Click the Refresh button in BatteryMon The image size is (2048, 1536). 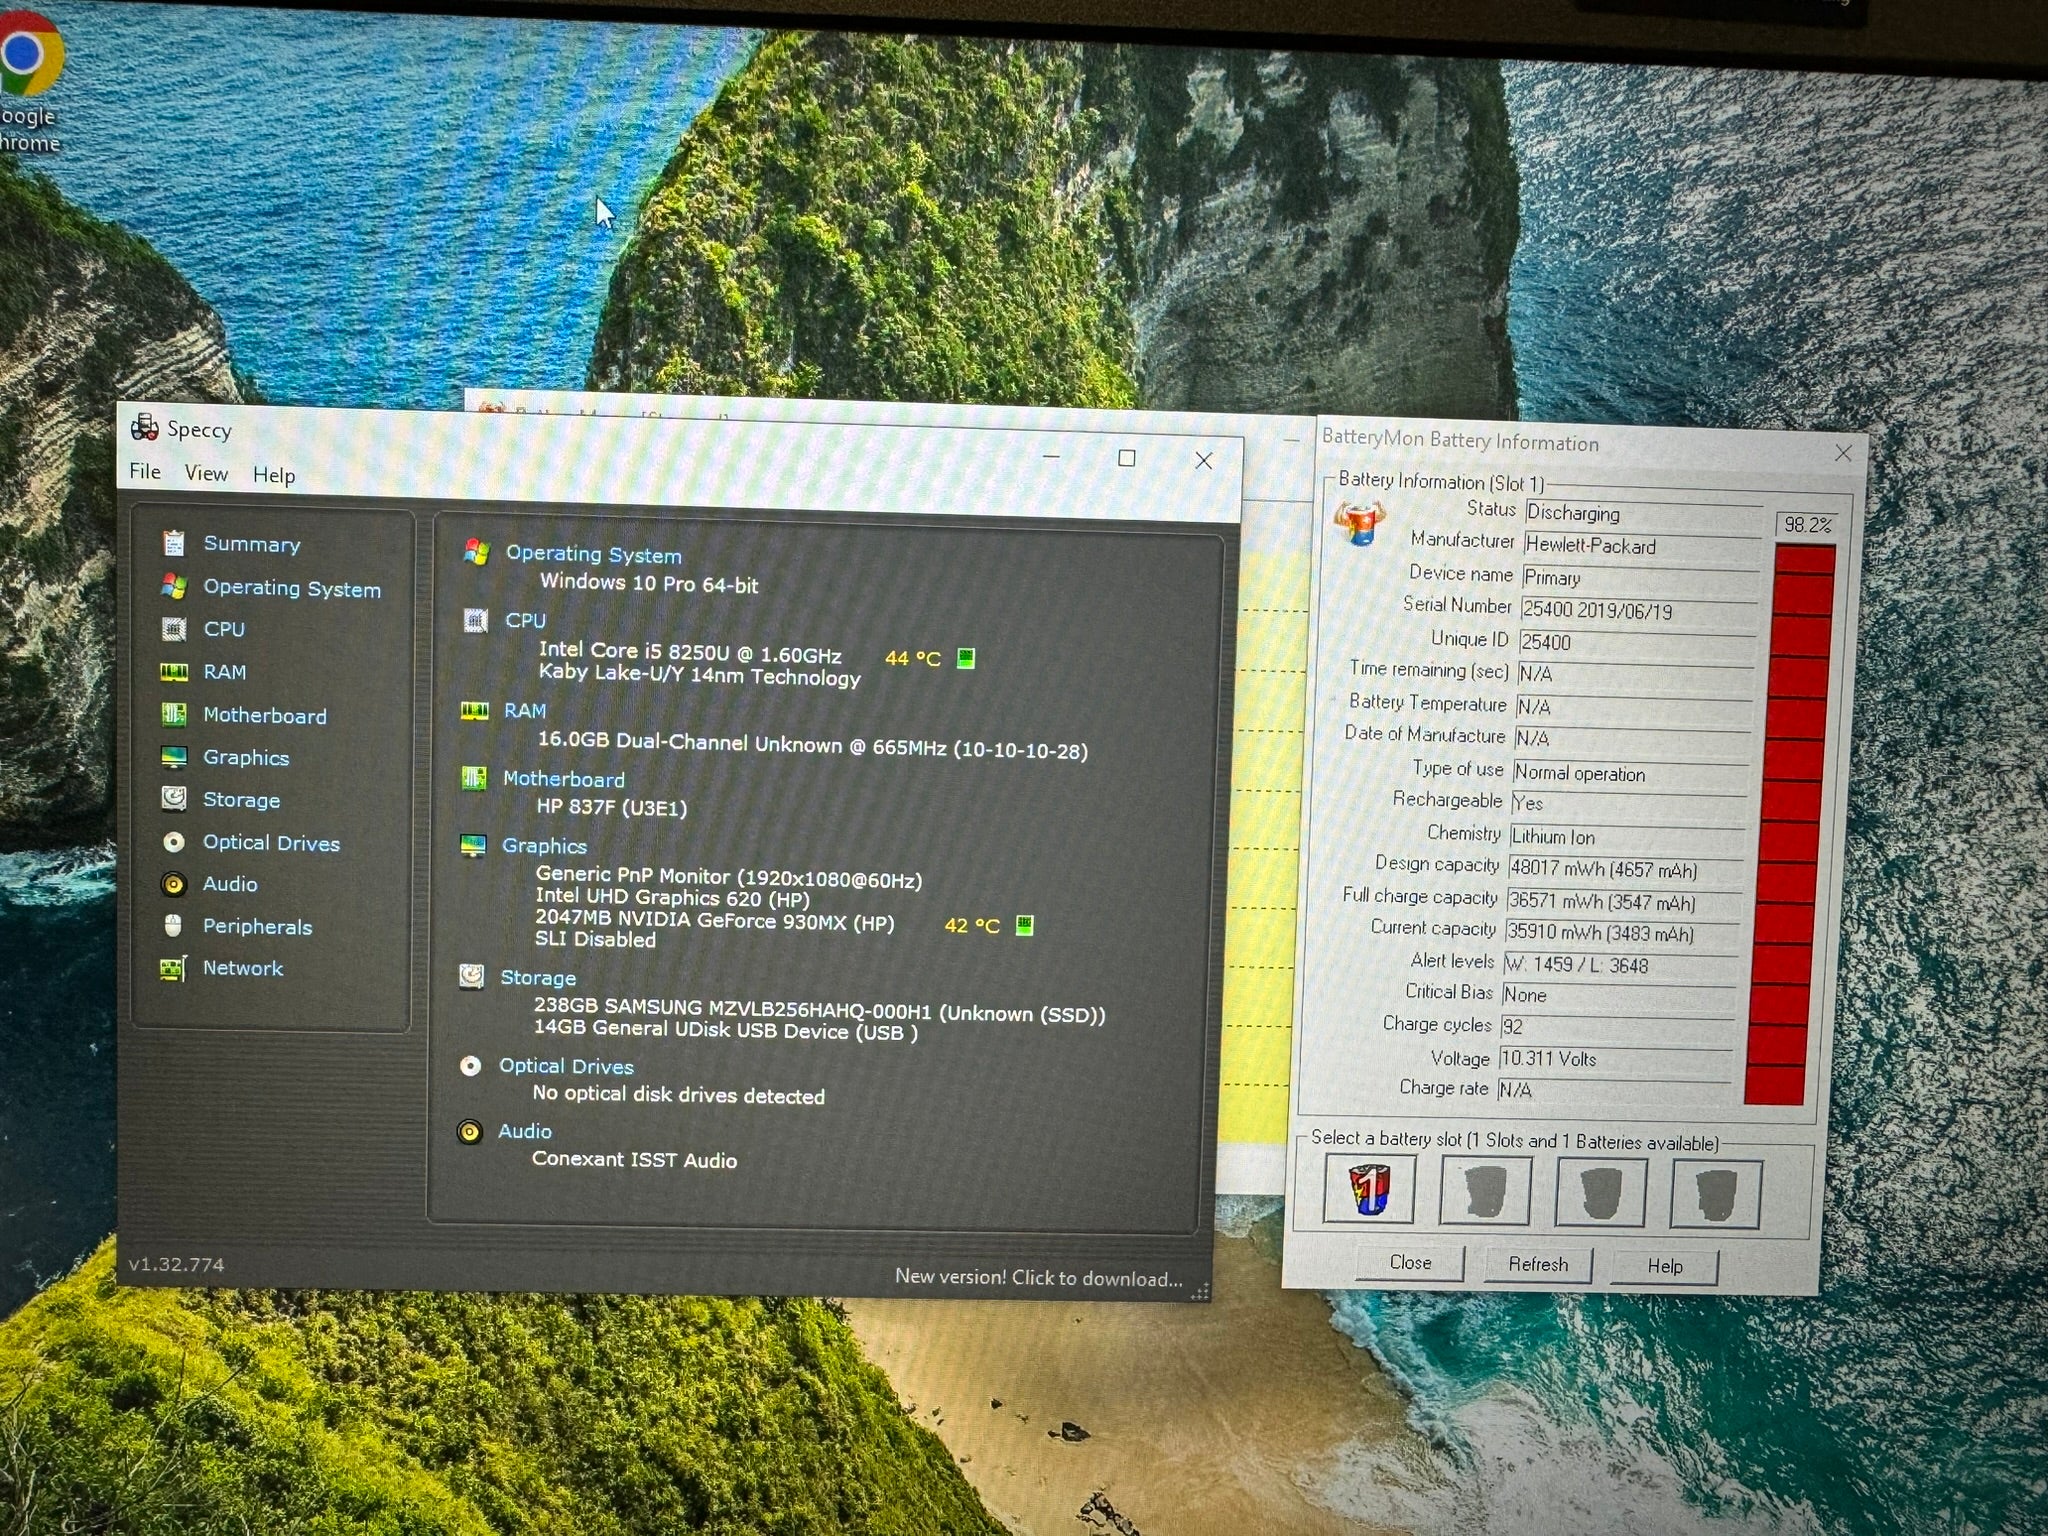(x=1538, y=1265)
